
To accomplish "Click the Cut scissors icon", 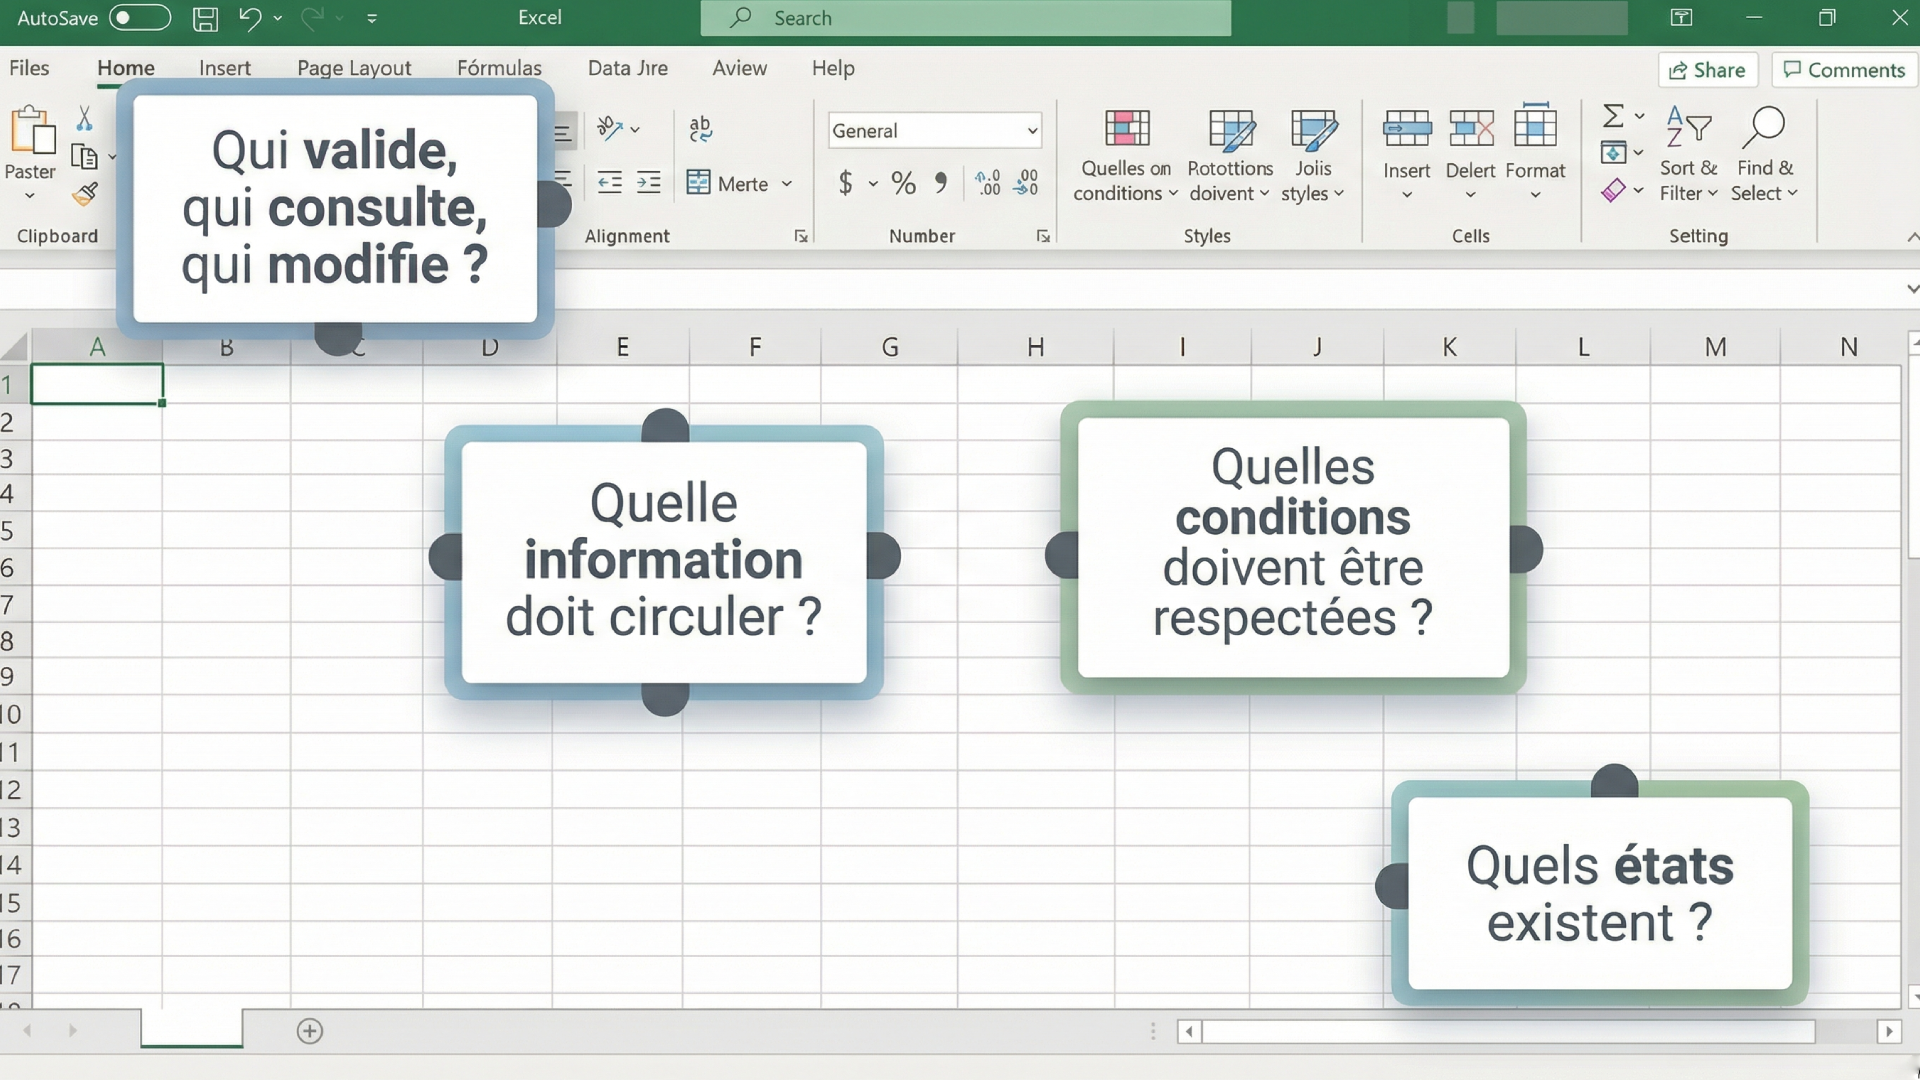I will tap(84, 119).
